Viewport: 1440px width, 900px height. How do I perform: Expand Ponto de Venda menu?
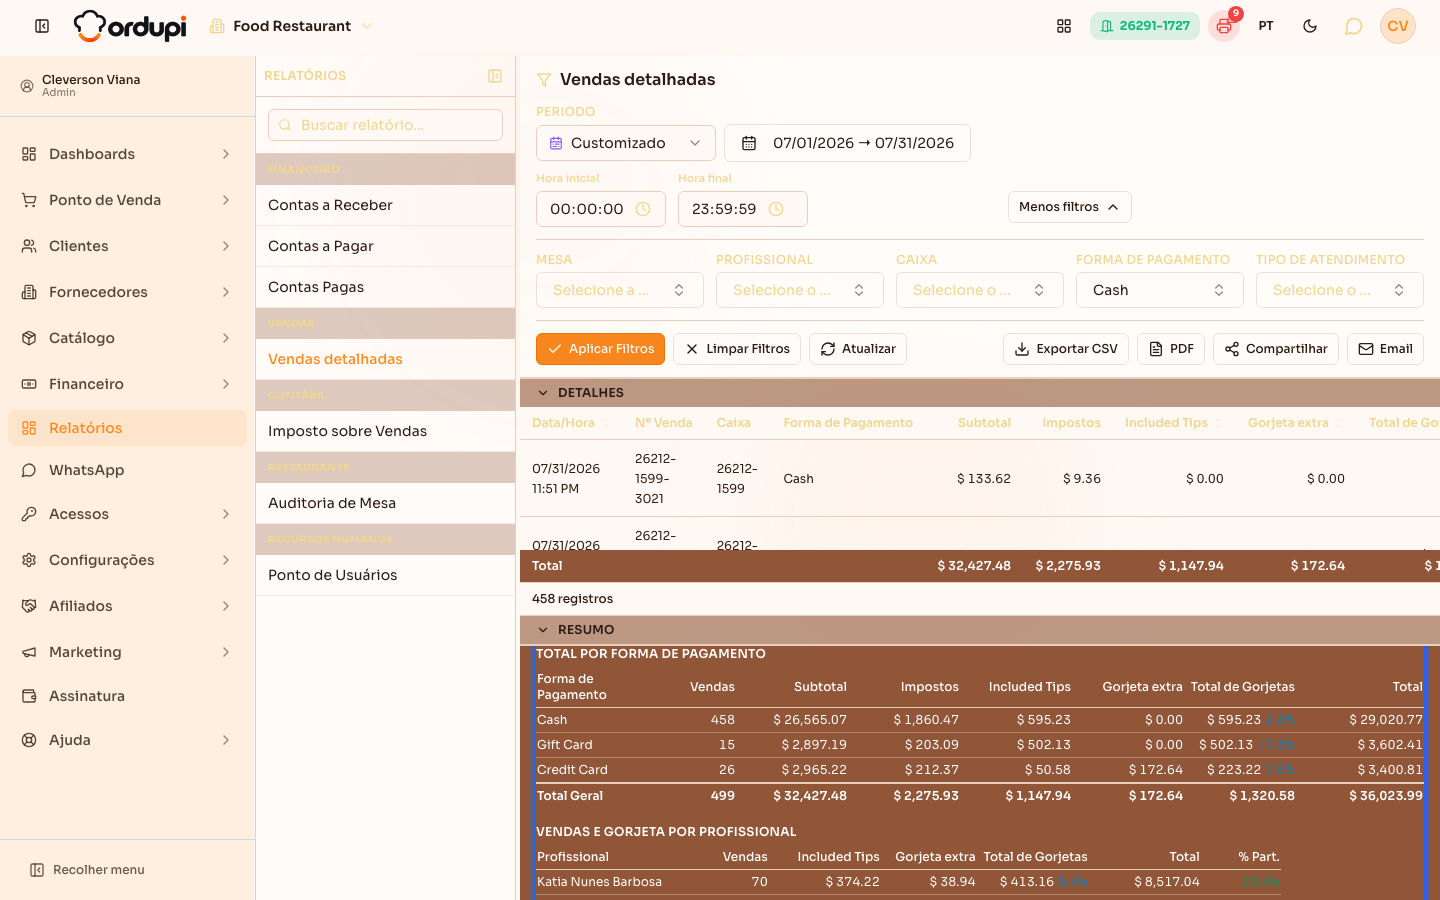pyautogui.click(x=127, y=200)
